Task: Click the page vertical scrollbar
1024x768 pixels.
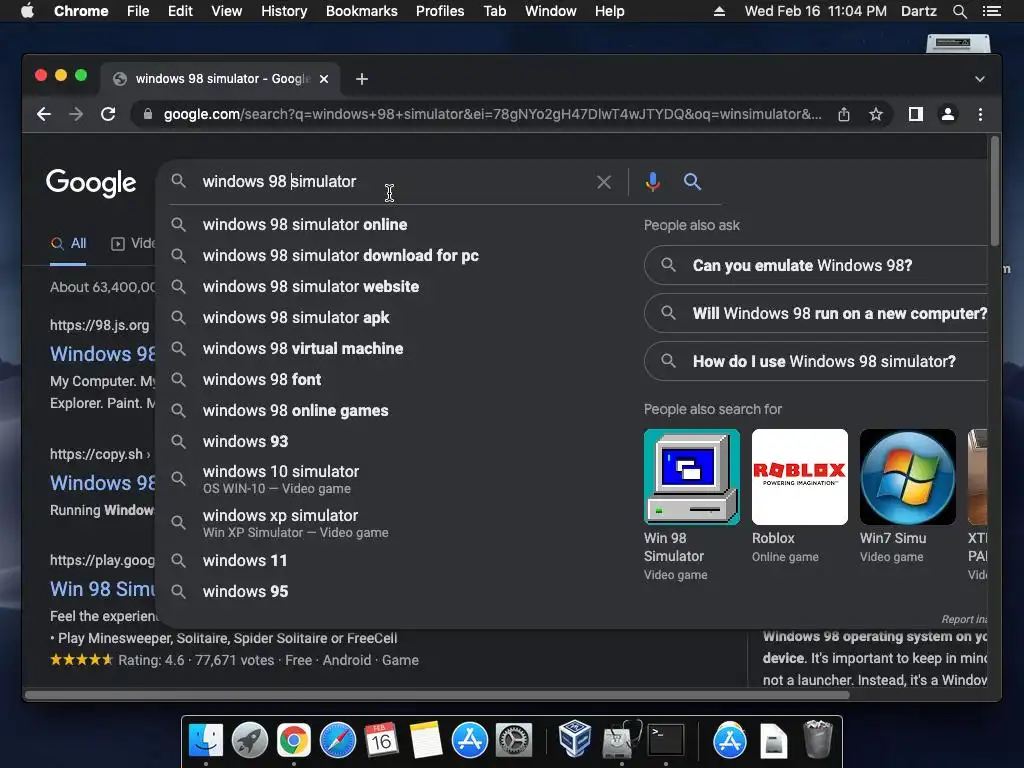Action: (995, 191)
